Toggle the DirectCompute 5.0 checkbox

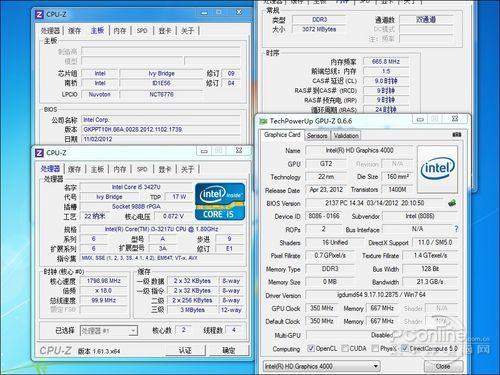click(x=404, y=348)
